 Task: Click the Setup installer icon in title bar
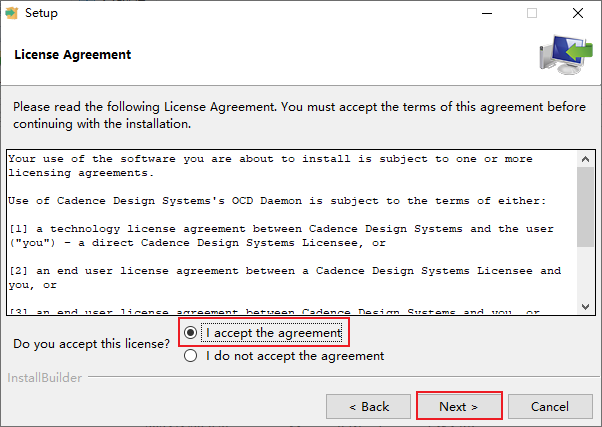[x=12, y=13]
